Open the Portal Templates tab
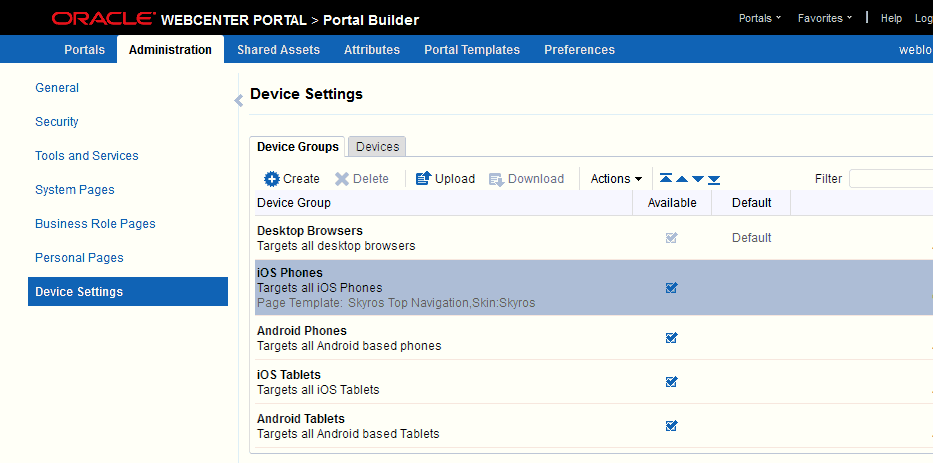The width and height of the screenshot is (933, 463). point(472,50)
